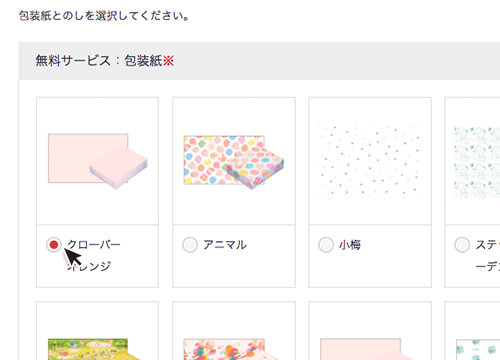
Task: Click the blue clover pattern wrapping thumbnail
Action: 478,349
